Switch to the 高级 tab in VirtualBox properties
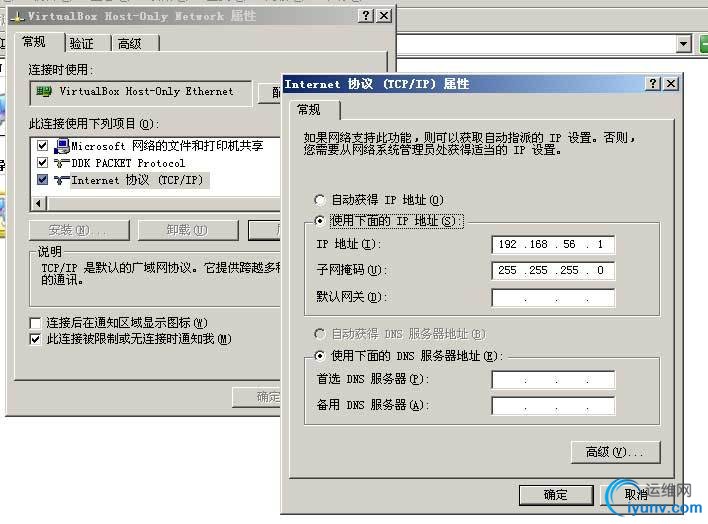The width and height of the screenshot is (708, 524). 135,44
